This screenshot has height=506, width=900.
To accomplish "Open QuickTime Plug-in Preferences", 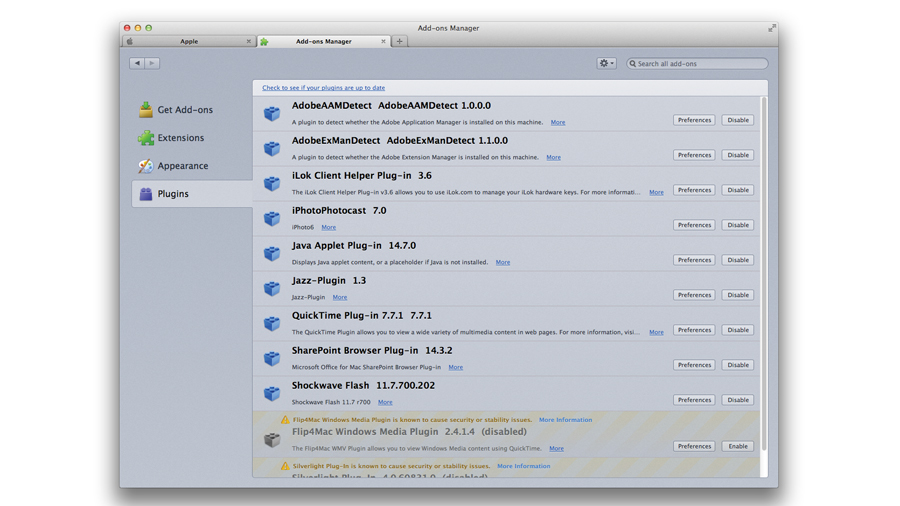I will [694, 330].
